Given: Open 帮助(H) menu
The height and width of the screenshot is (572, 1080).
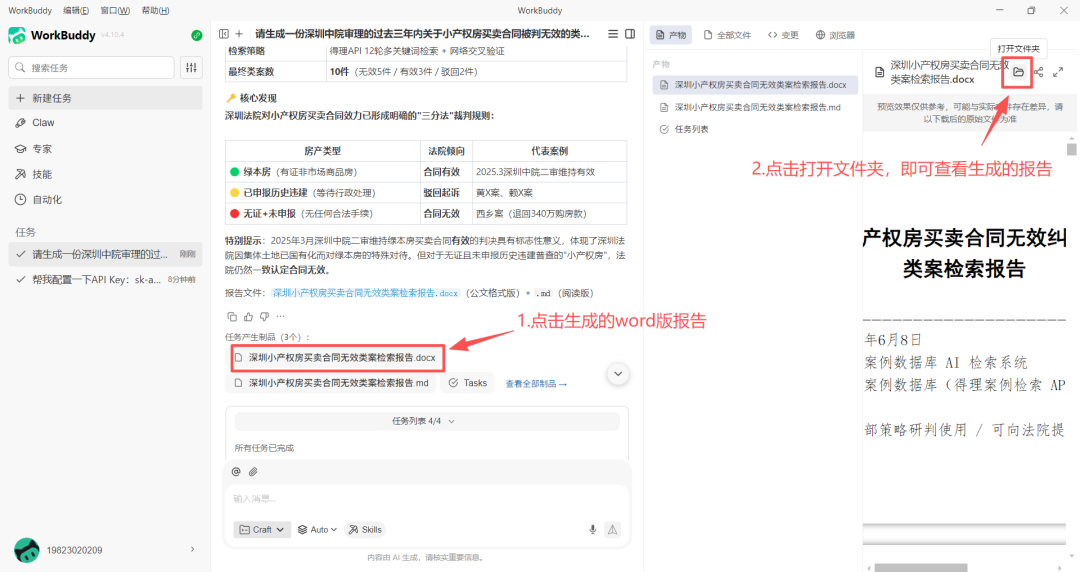Looking at the screenshot, I should [155, 10].
